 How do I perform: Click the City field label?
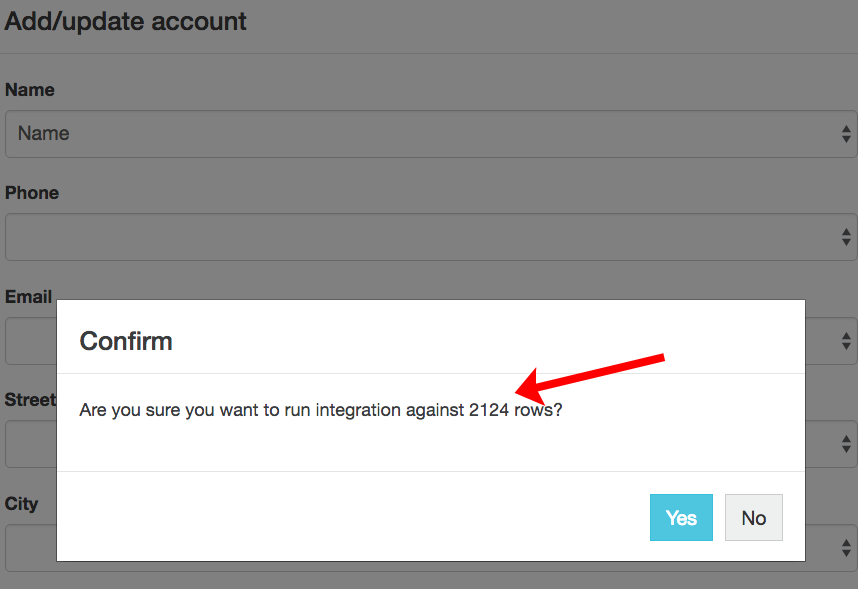[21, 504]
